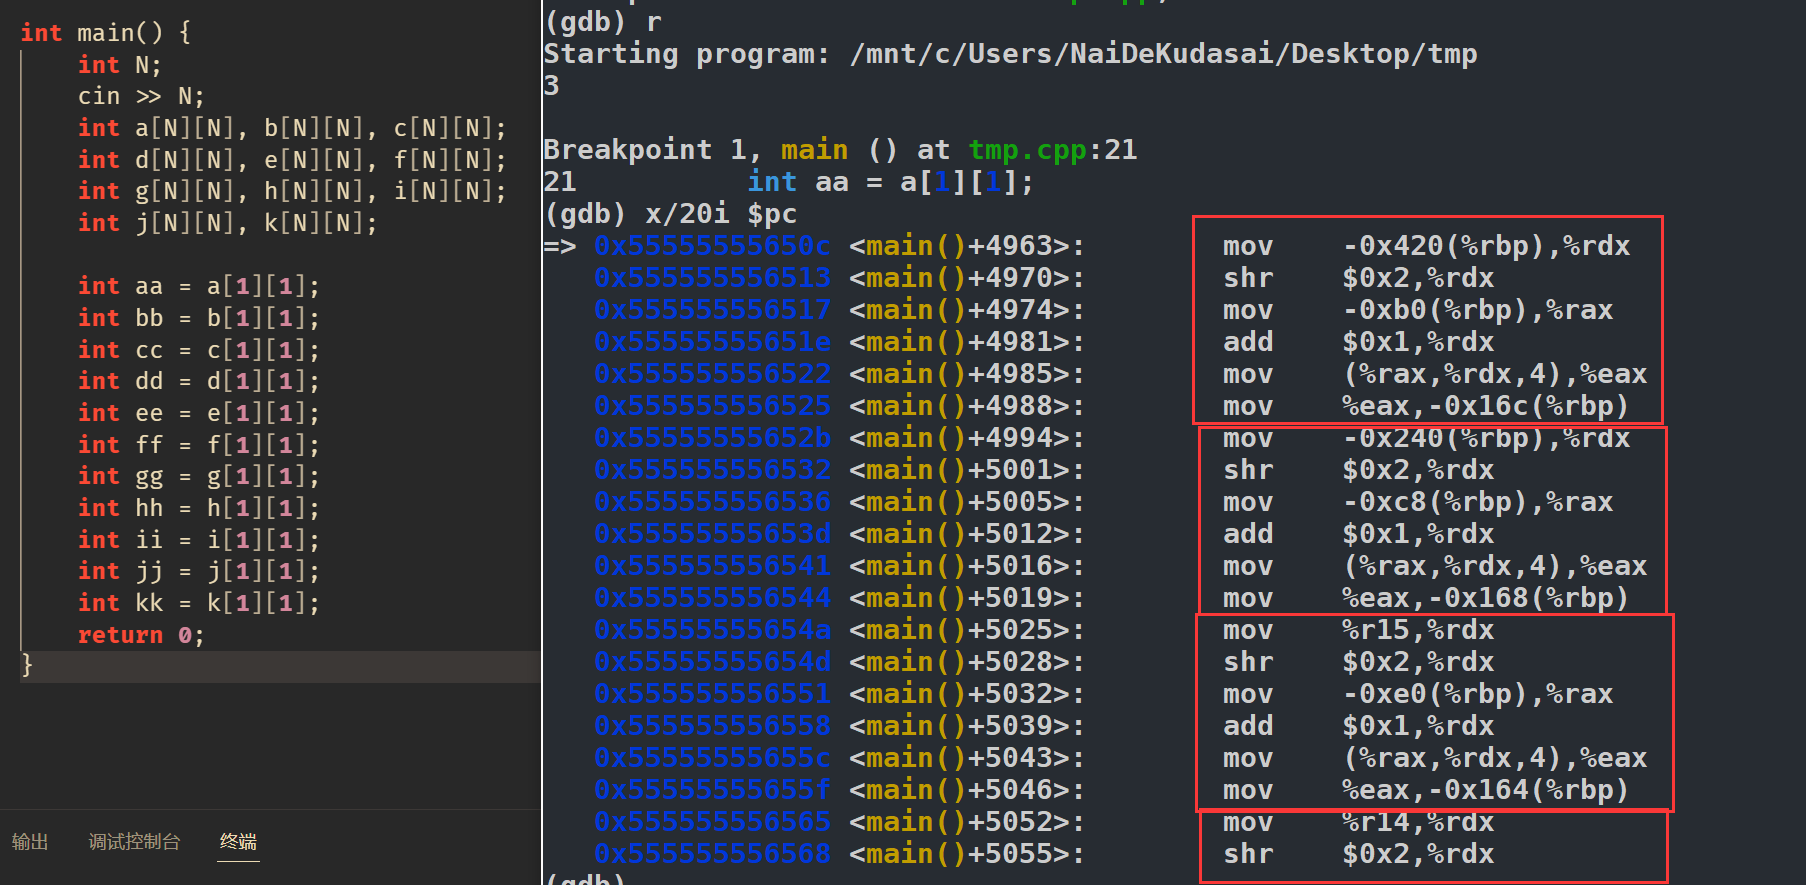Select the 终端 (Terminal) tab
Screen dimensions: 1806x885
pyautogui.click(x=238, y=842)
